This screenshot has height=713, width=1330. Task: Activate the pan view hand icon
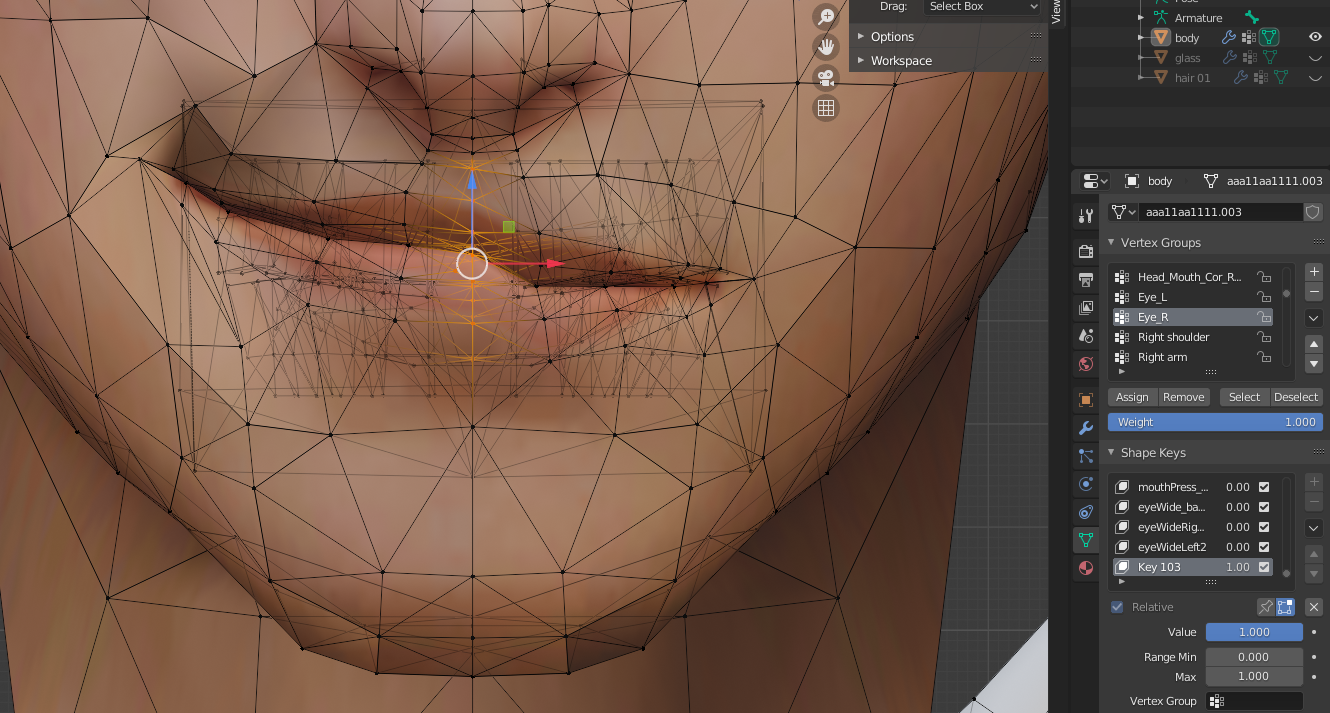[x=826, y=46]
